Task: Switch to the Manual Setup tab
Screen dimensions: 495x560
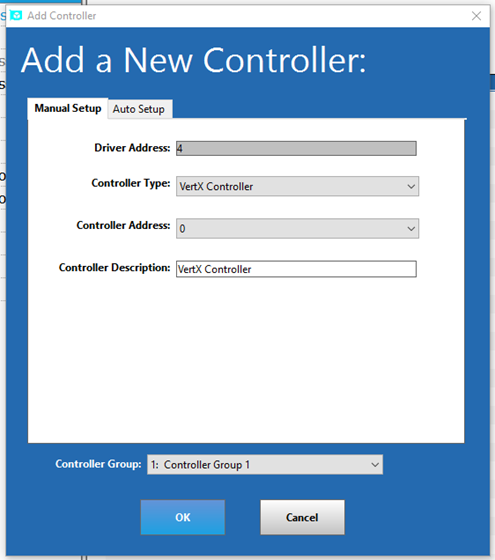Action: point(68,108)
